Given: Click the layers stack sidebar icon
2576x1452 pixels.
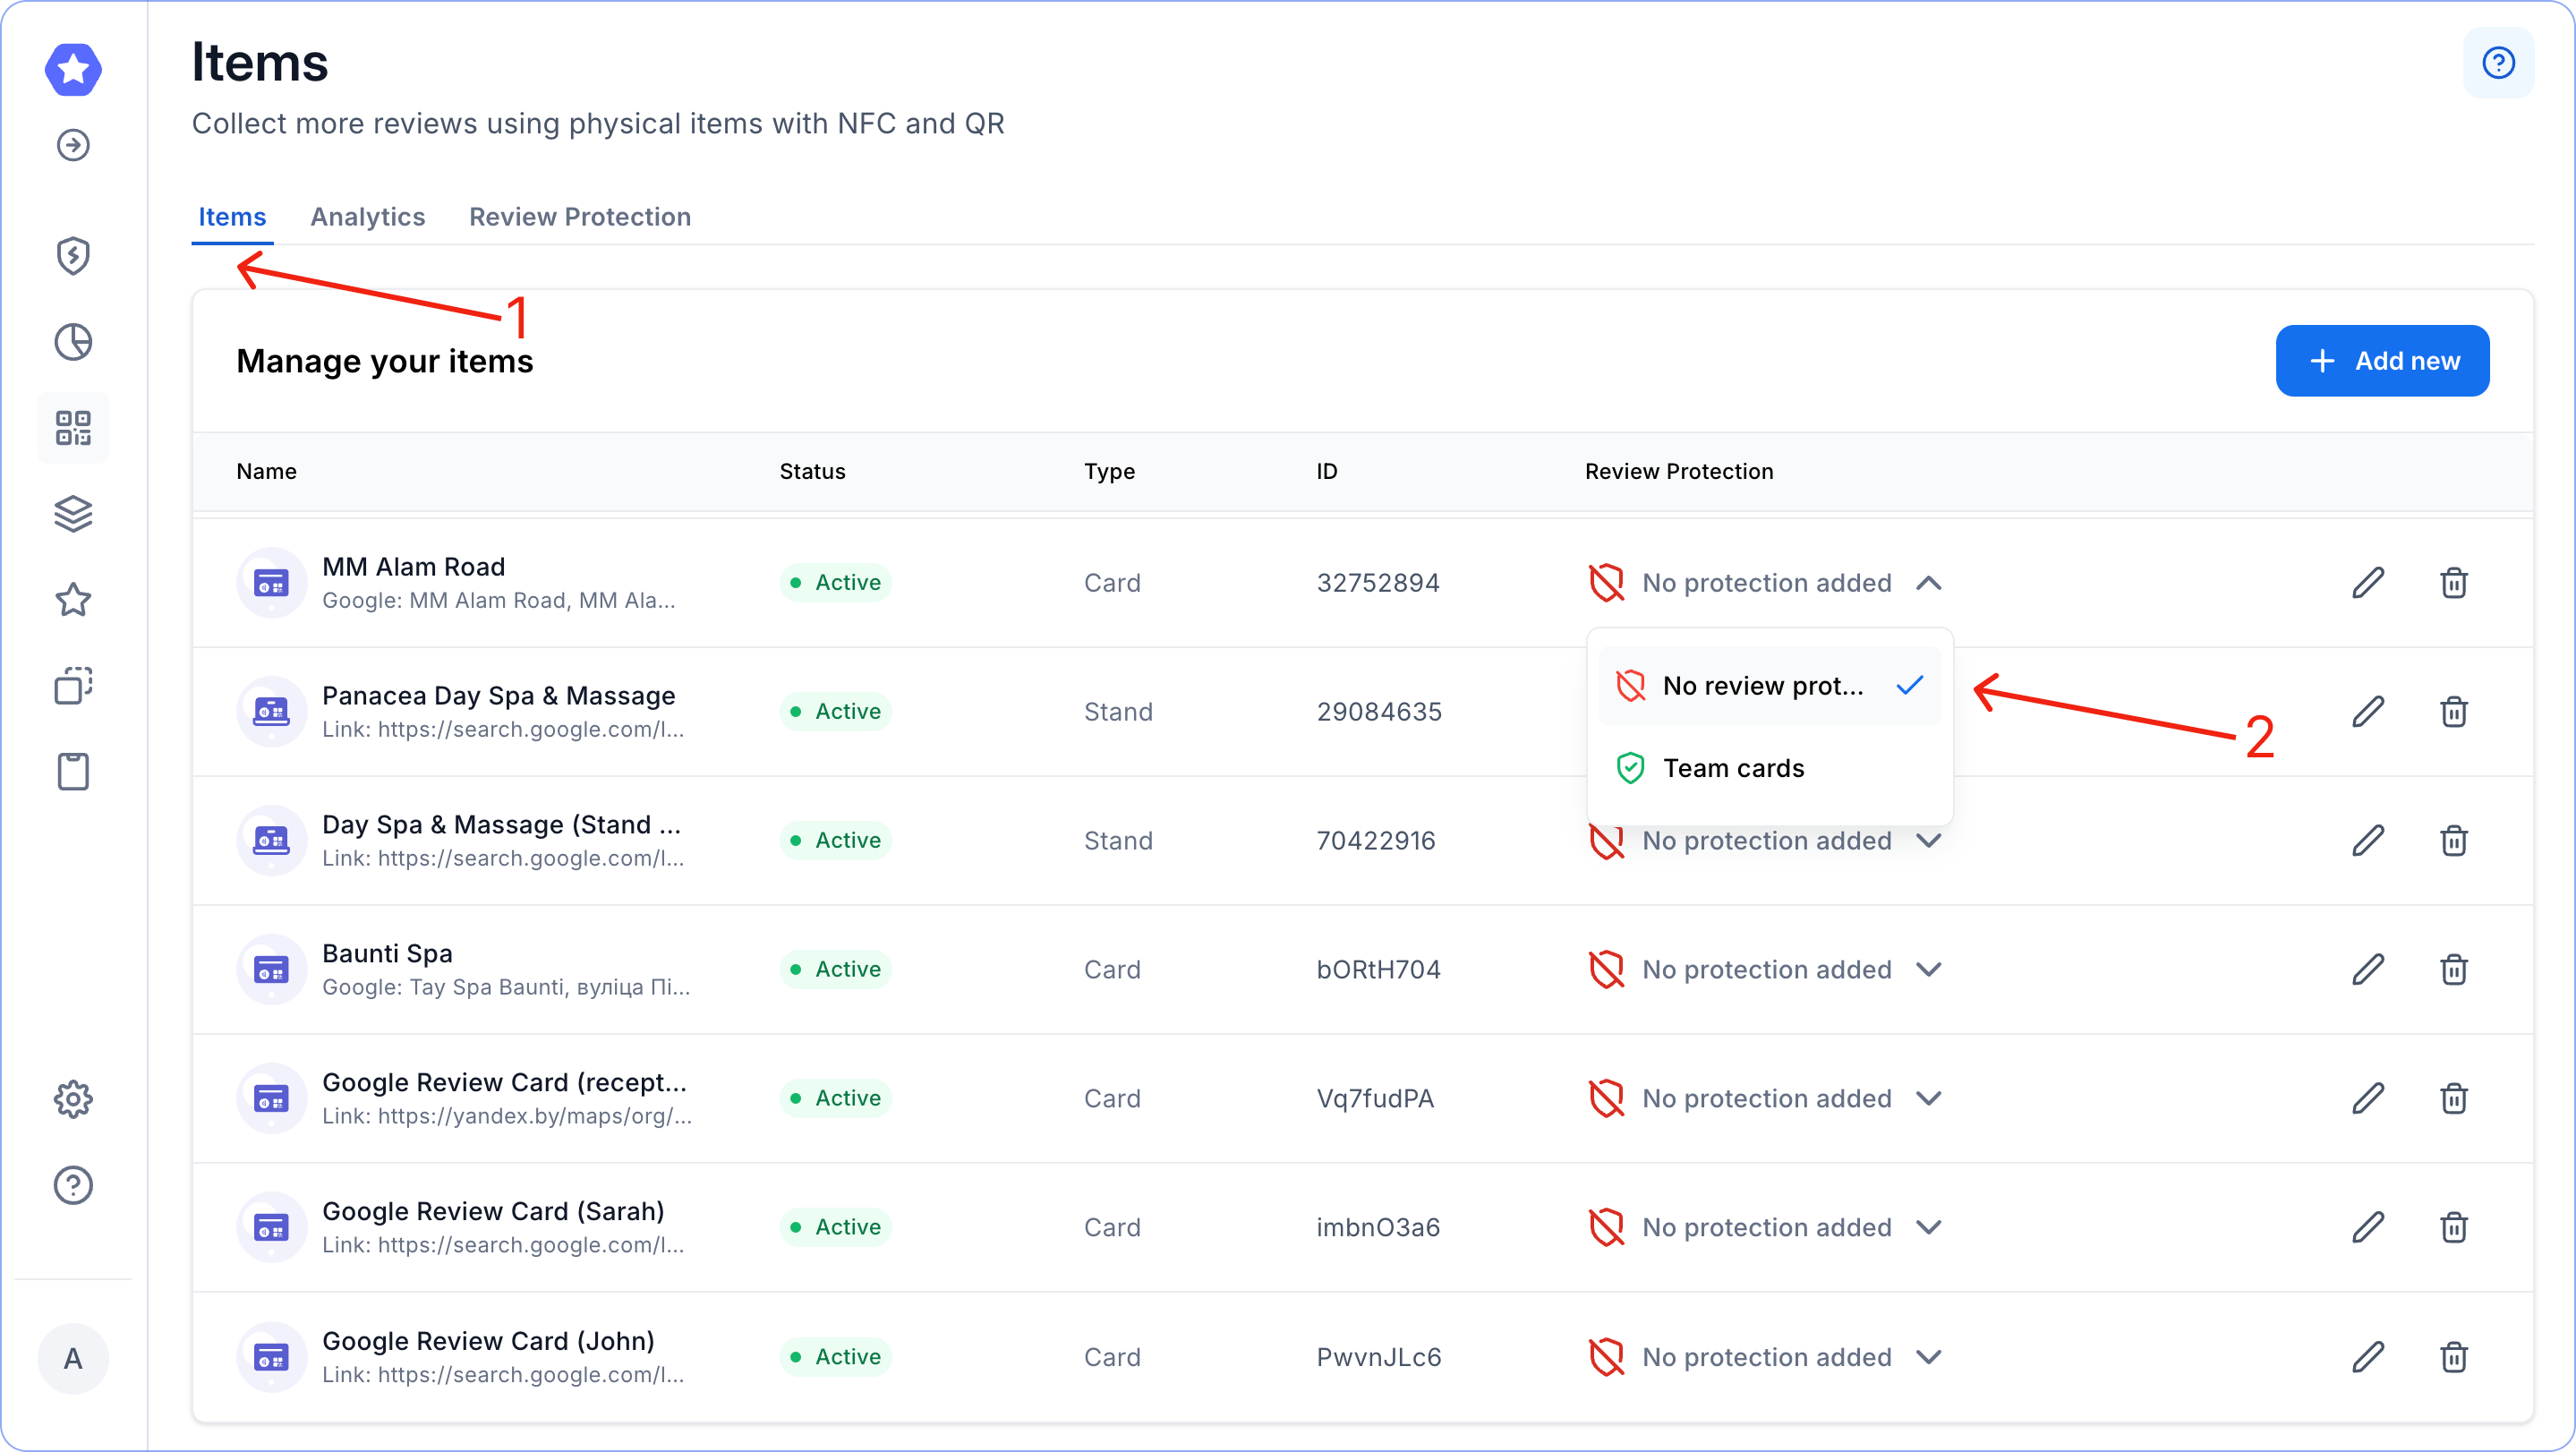Looking at the screenshot, I should pos(73,514).
